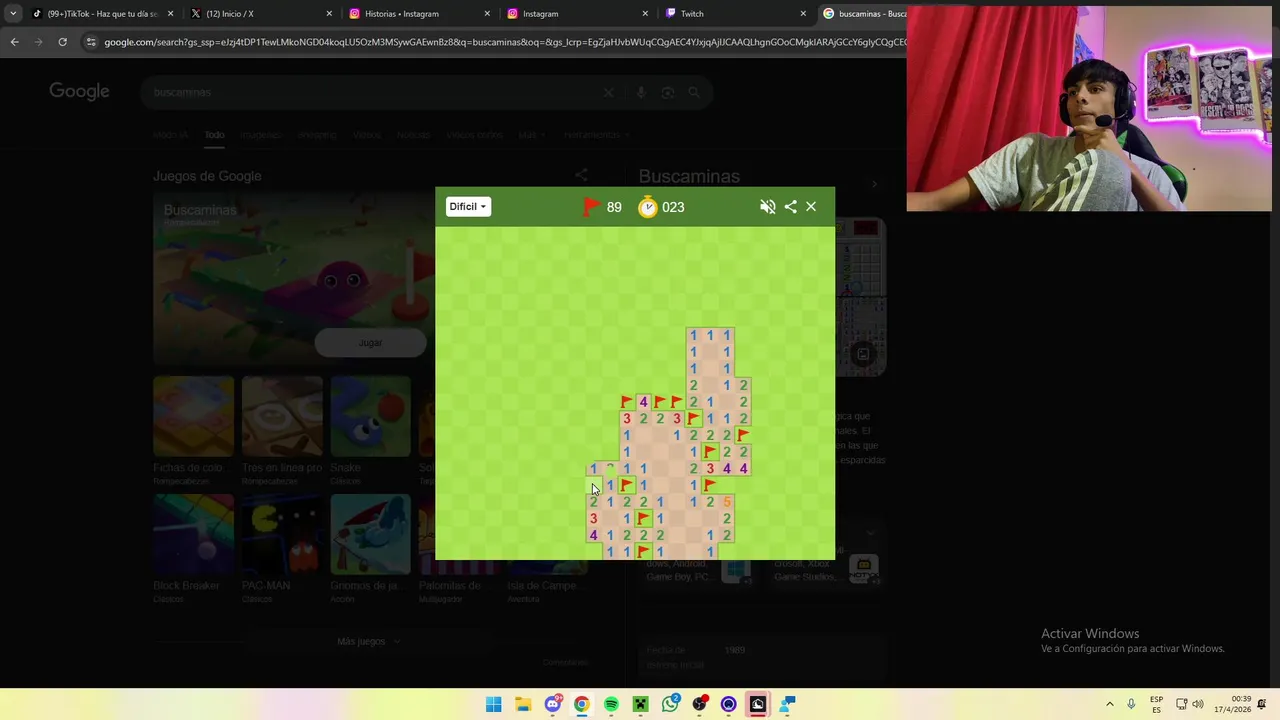
Task: Open the Fichas de colo... game thumbnail
Action: pyautogui.click(x=193, y=416)
